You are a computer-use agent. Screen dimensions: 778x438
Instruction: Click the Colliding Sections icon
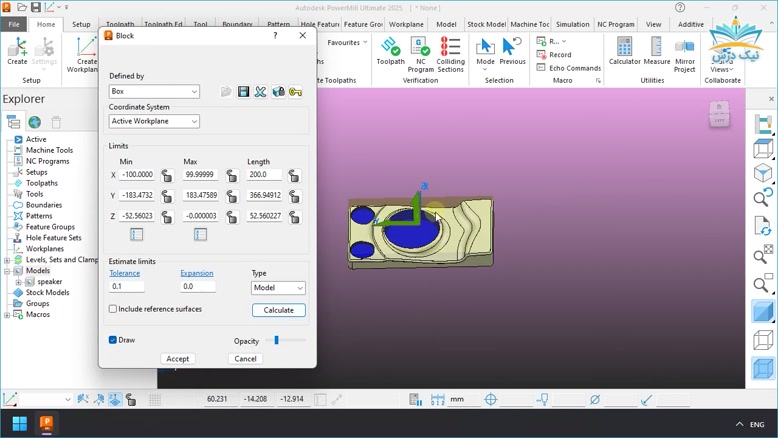(x=451, y=54)
